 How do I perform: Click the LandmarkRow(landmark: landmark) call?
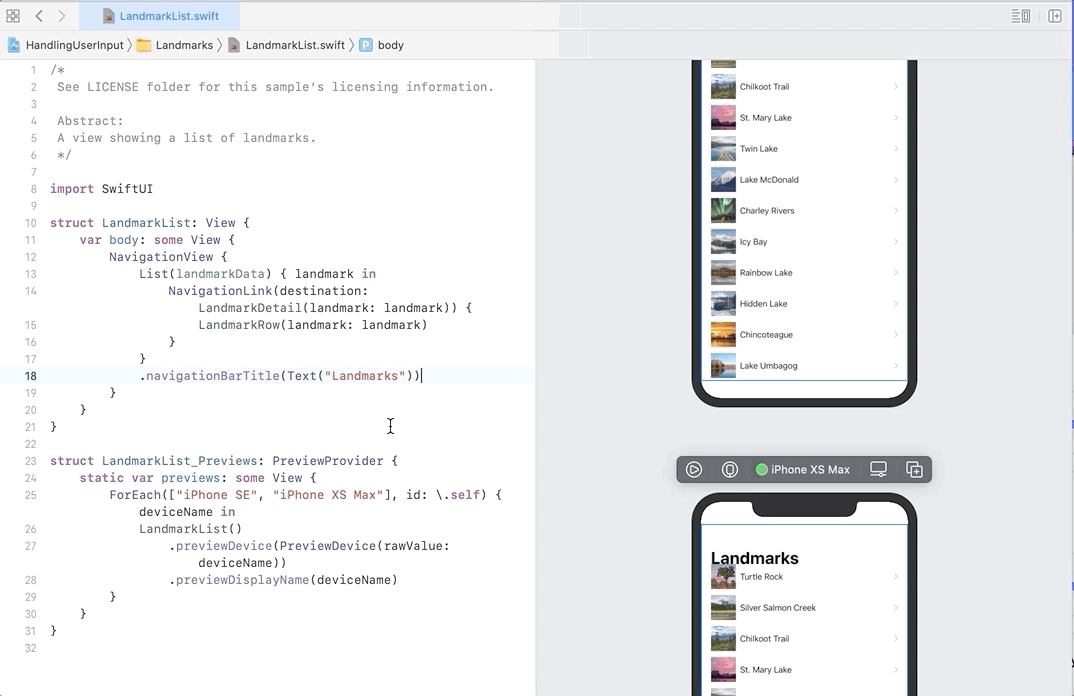point(313,325)
